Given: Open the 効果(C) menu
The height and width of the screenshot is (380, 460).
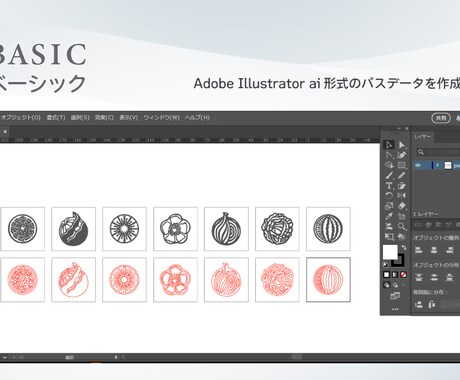Looking at the screenshot, I should pos(104,117).
